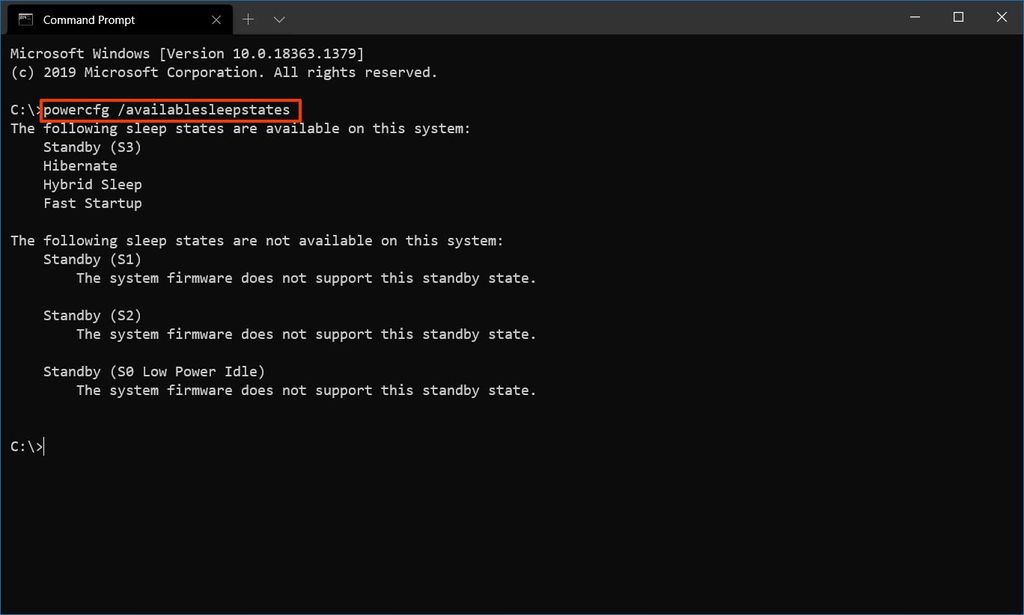The width and height of the screenshot is (1024, 615).
Task: Select the Standby (S0 Low Power Idle) line
Action: (x=154, y=371)
